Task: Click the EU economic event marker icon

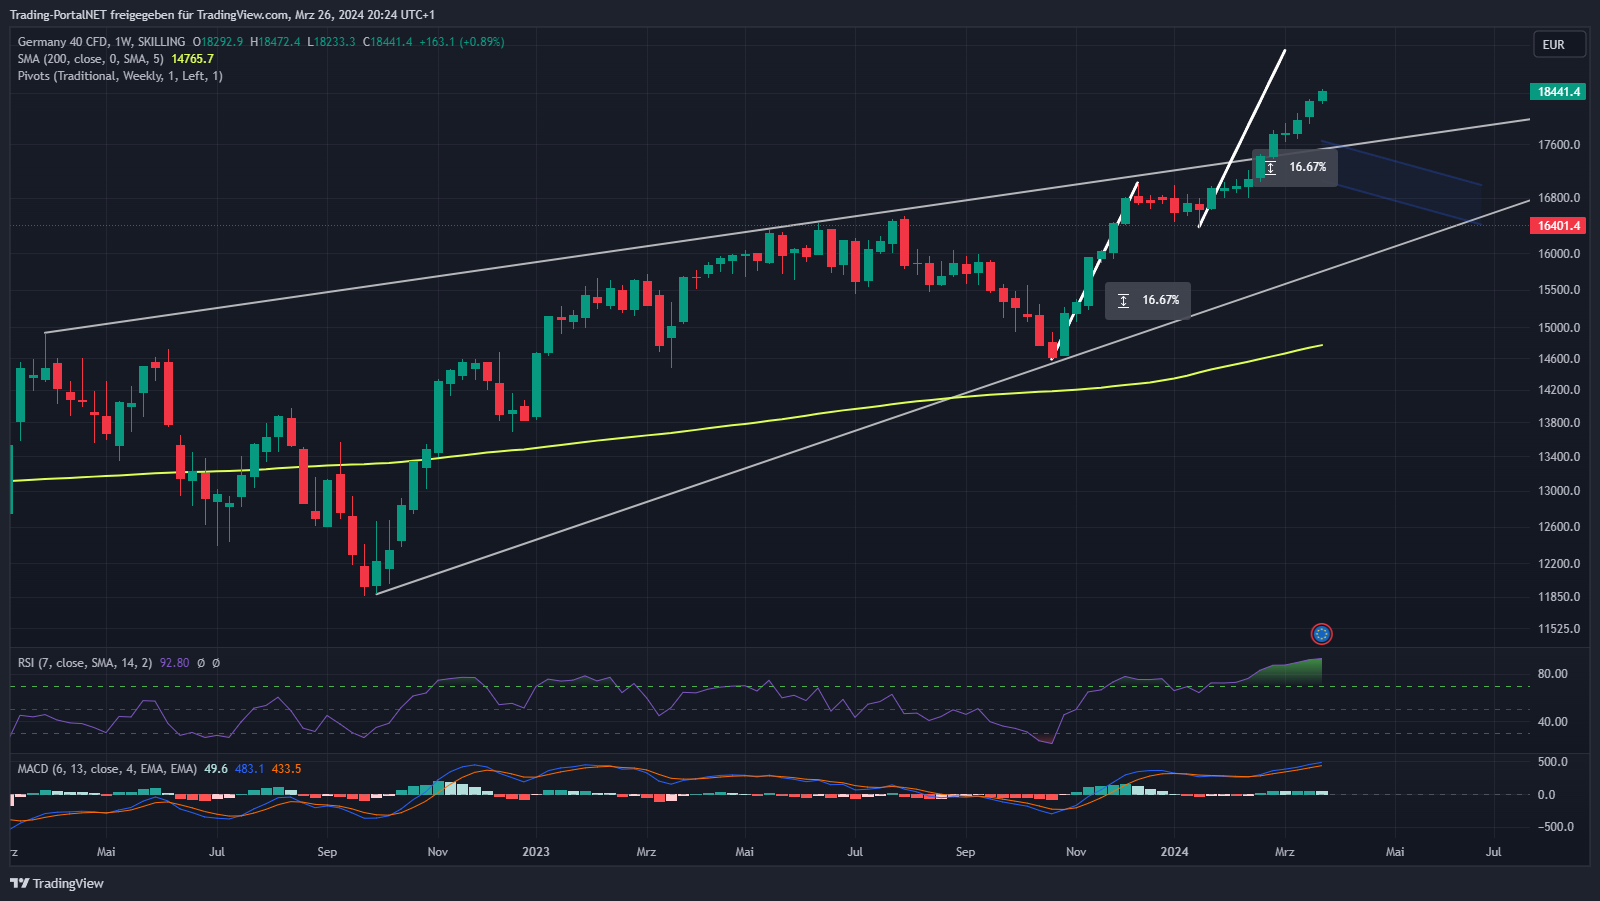Action: tap(1321, 634)
